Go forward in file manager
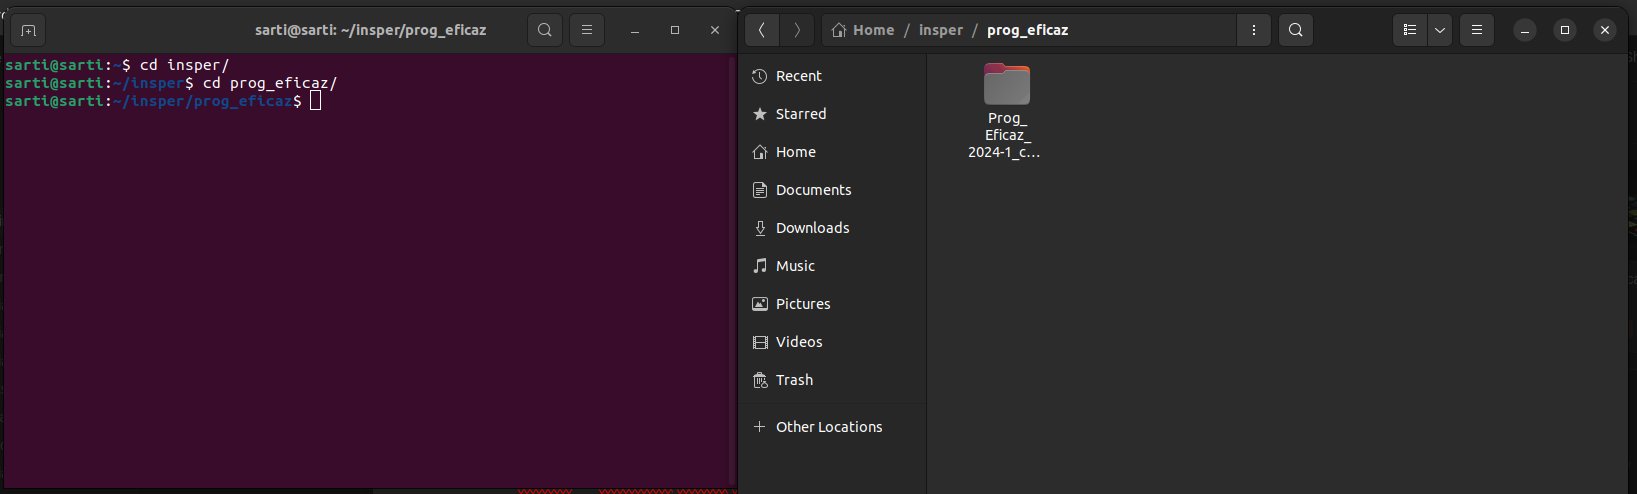 point(797,30)
